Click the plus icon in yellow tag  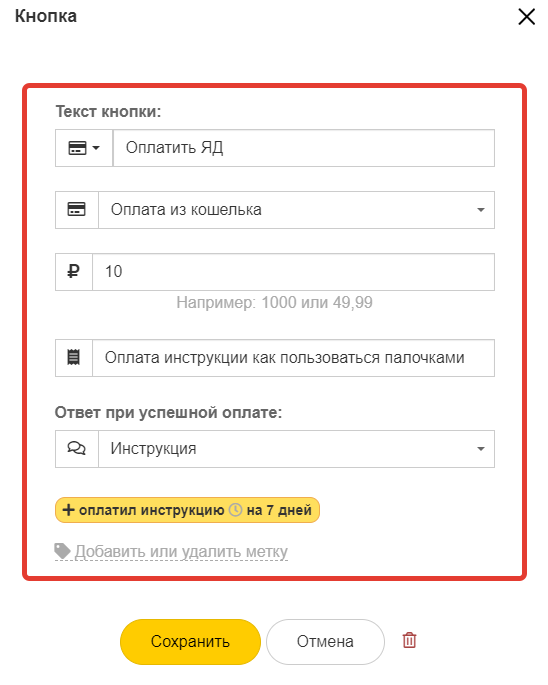tap(69, 510)
